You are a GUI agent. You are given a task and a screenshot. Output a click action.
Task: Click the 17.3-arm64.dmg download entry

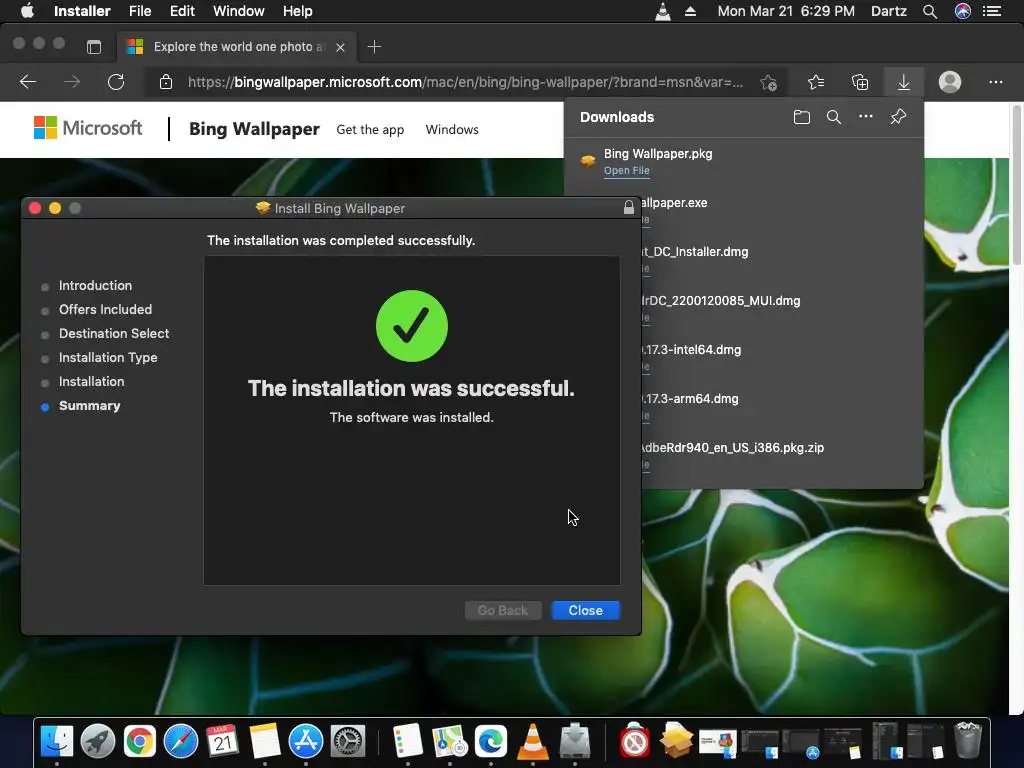(x=782, y=406)
